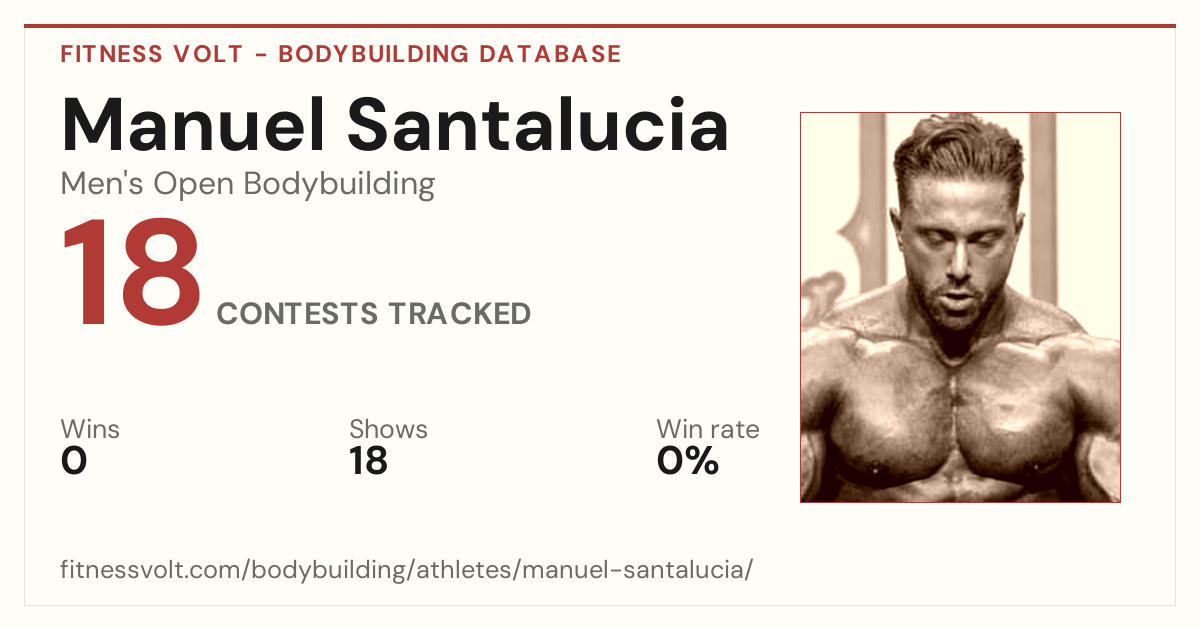Screen dimensions: 1200x630
Task: Click the word 'TRACKED' beside the count
Action: tap(460, 314)
